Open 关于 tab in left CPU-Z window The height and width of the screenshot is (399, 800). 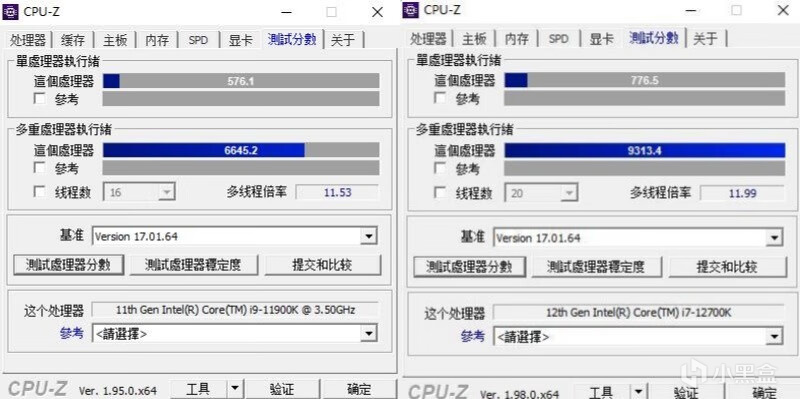click(343, 40)
